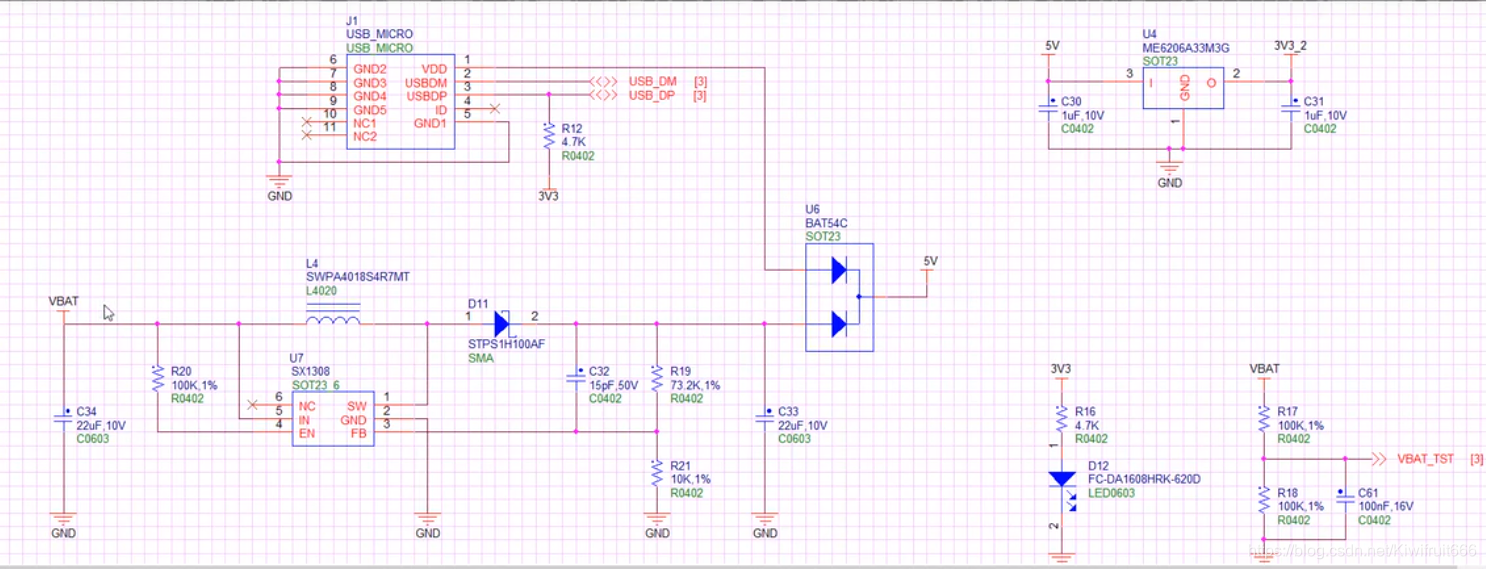Click the GND symbol under the USB connector
The width and height of the screenshot is (1486, 569).
279,181
